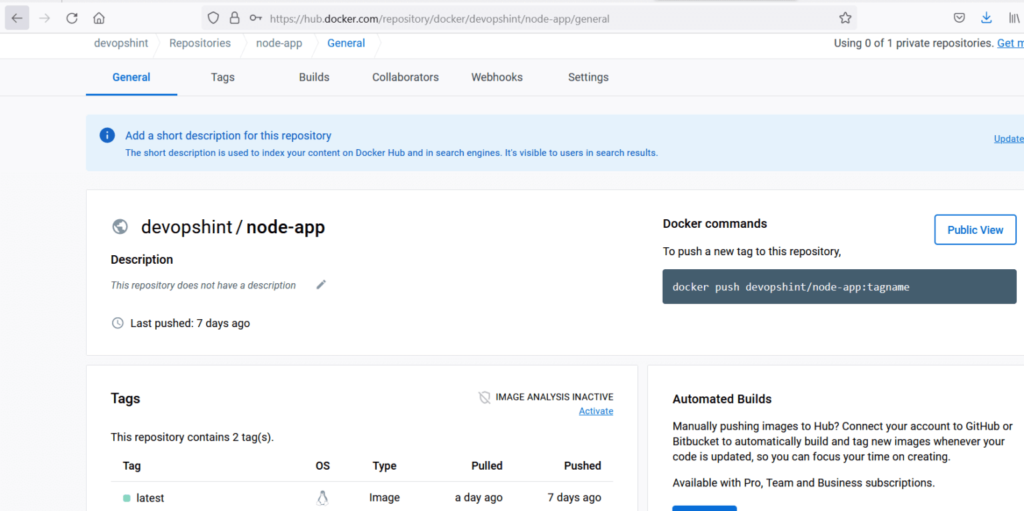Click the Update link in the info banner
1024x511 pixels.
(1008, 139)
